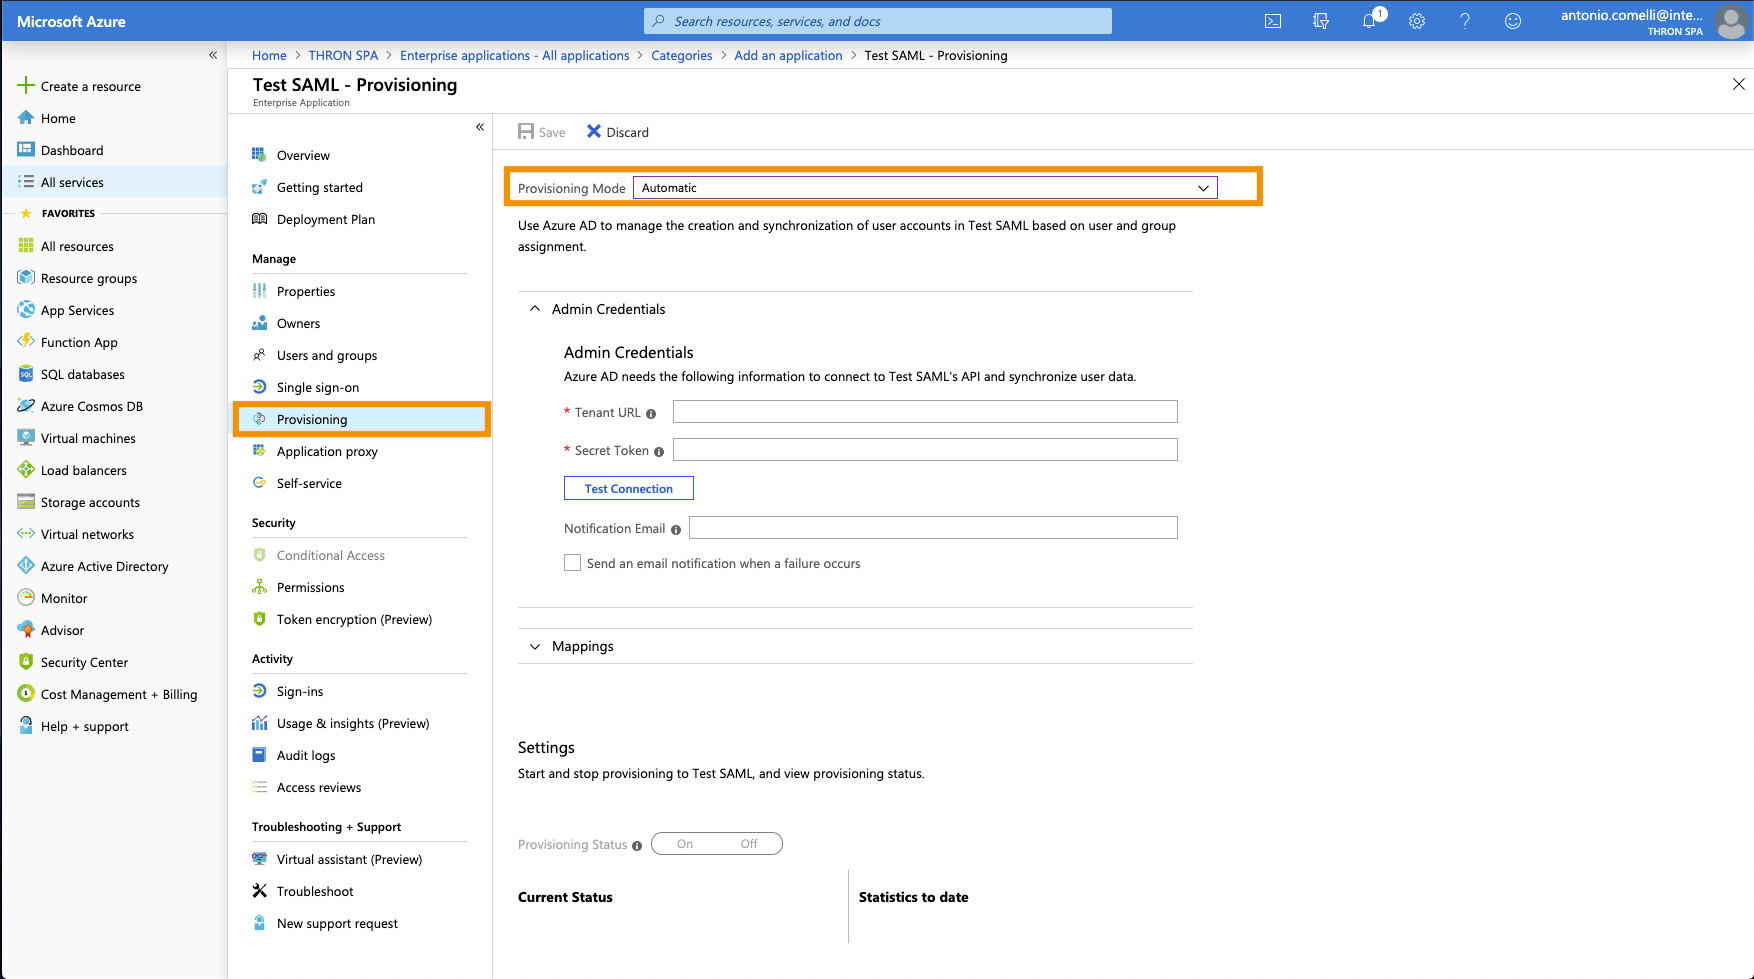Open the Overview blade
Viewport: 1754px width, 979px height.
302,155
